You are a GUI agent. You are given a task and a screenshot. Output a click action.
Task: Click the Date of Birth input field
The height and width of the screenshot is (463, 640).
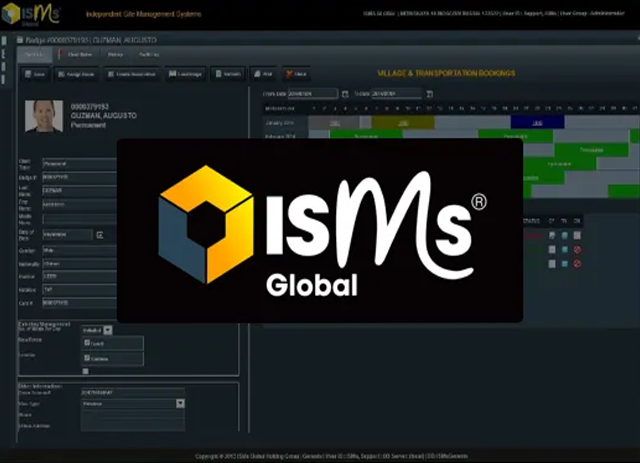click(x=67, y=235)
